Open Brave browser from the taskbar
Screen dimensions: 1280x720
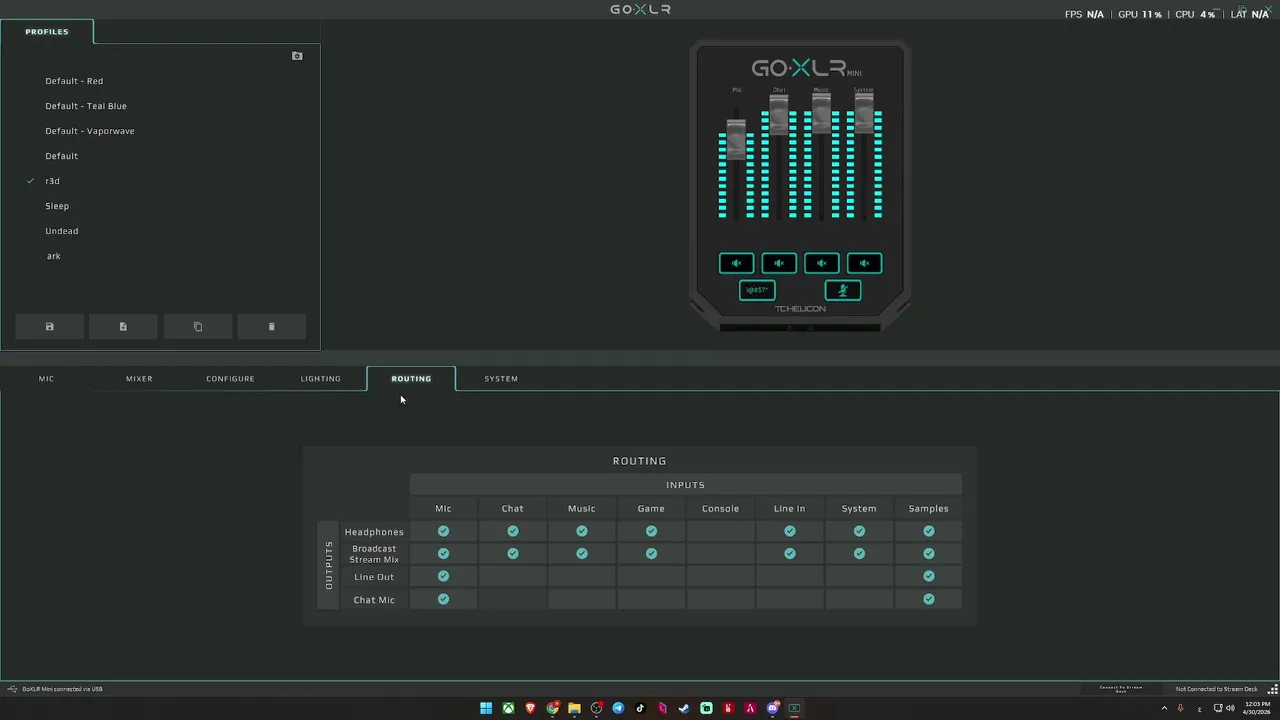coord(530,708)
